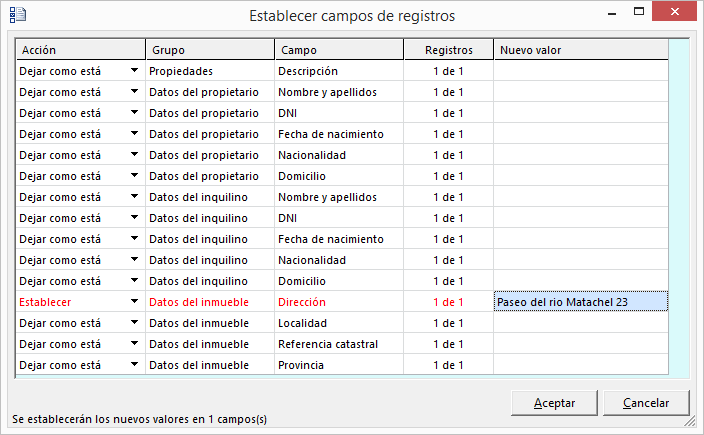This screenshot has width=704, height=435.
Task: Click the Cancelar button
Action: 646,403
